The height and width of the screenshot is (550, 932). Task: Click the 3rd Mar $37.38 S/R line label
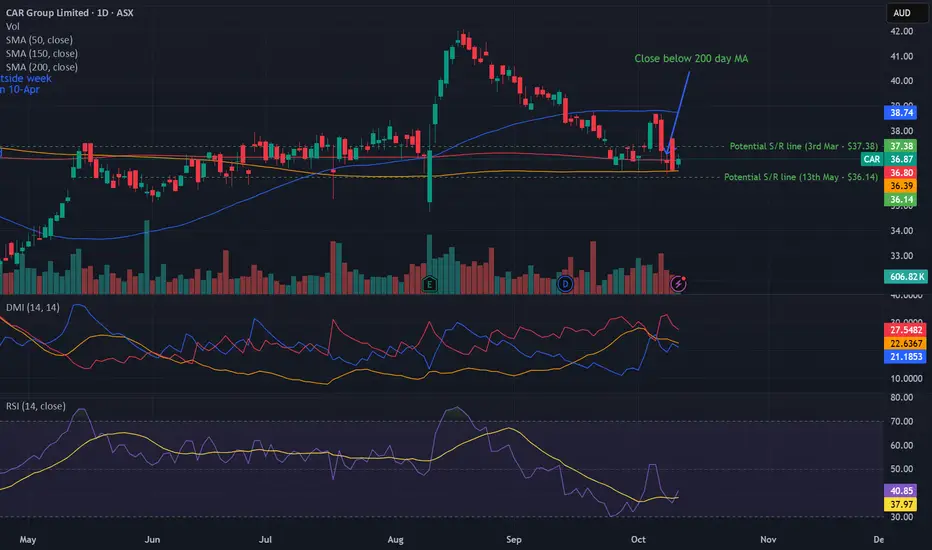(x=804, y=146)
